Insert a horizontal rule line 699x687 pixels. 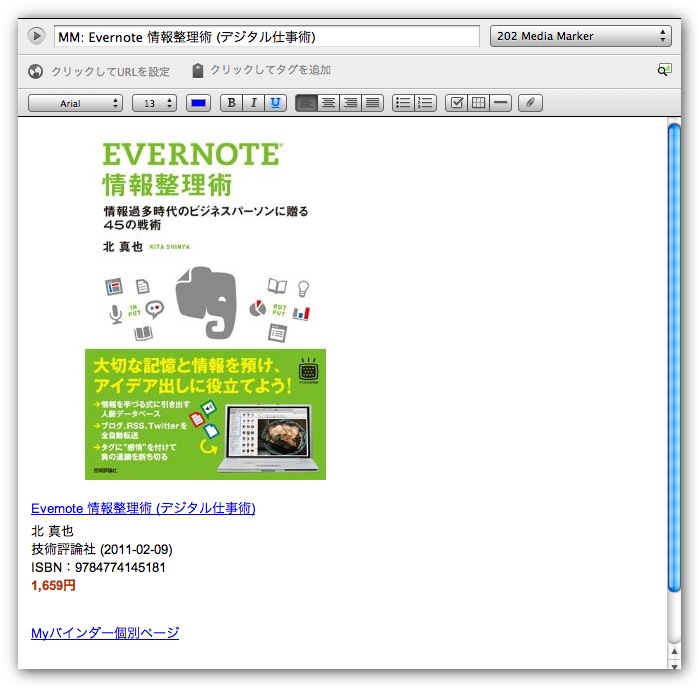pos(501,103)
